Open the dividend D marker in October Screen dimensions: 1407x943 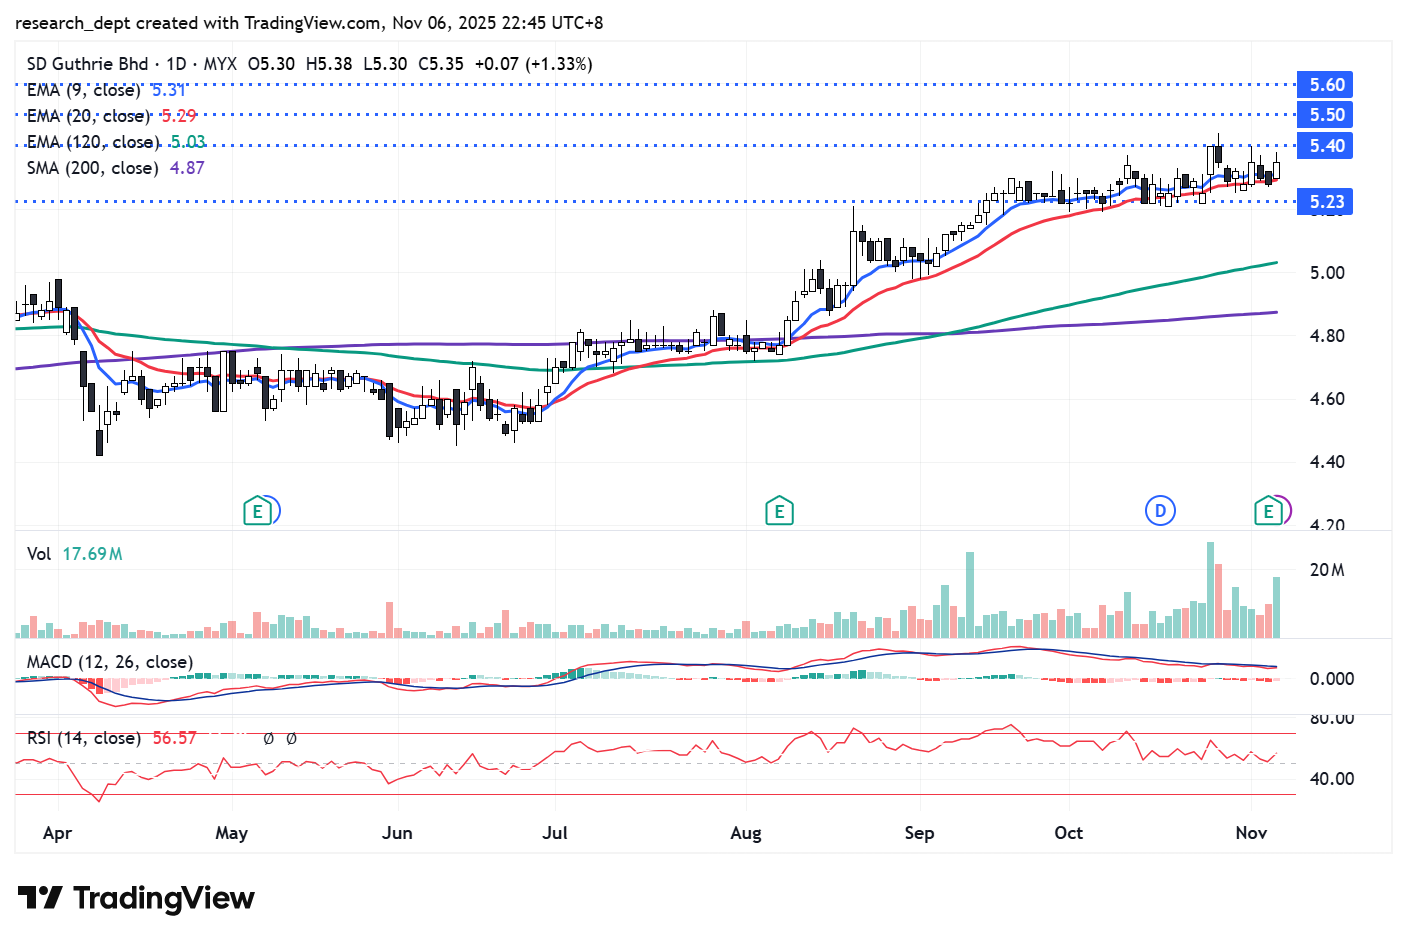[1159, 511]
